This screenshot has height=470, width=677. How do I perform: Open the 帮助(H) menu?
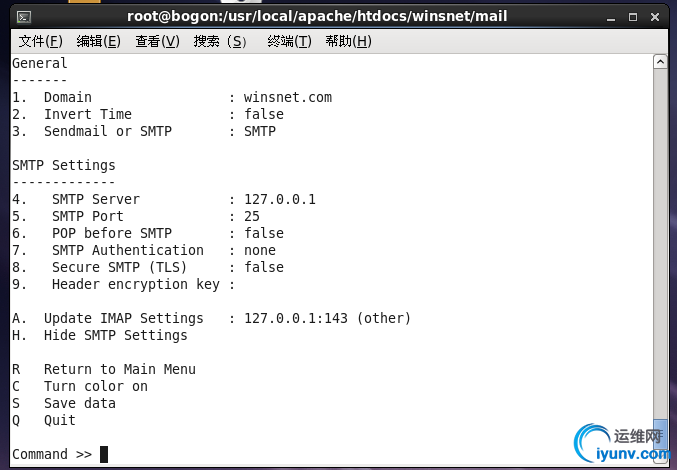point(348,41)
